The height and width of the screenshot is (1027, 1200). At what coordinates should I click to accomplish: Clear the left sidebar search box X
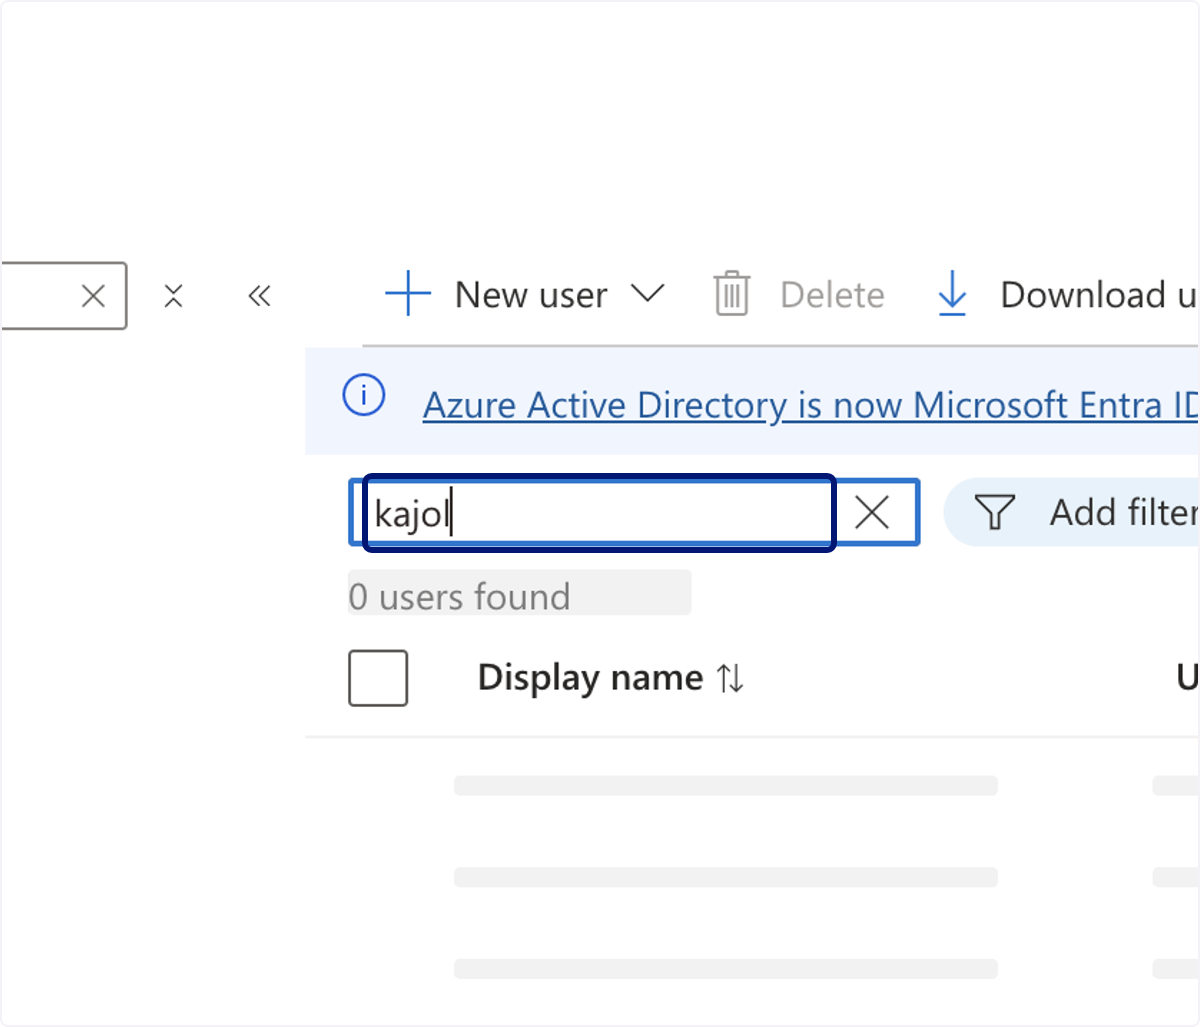tap(93, 296)
